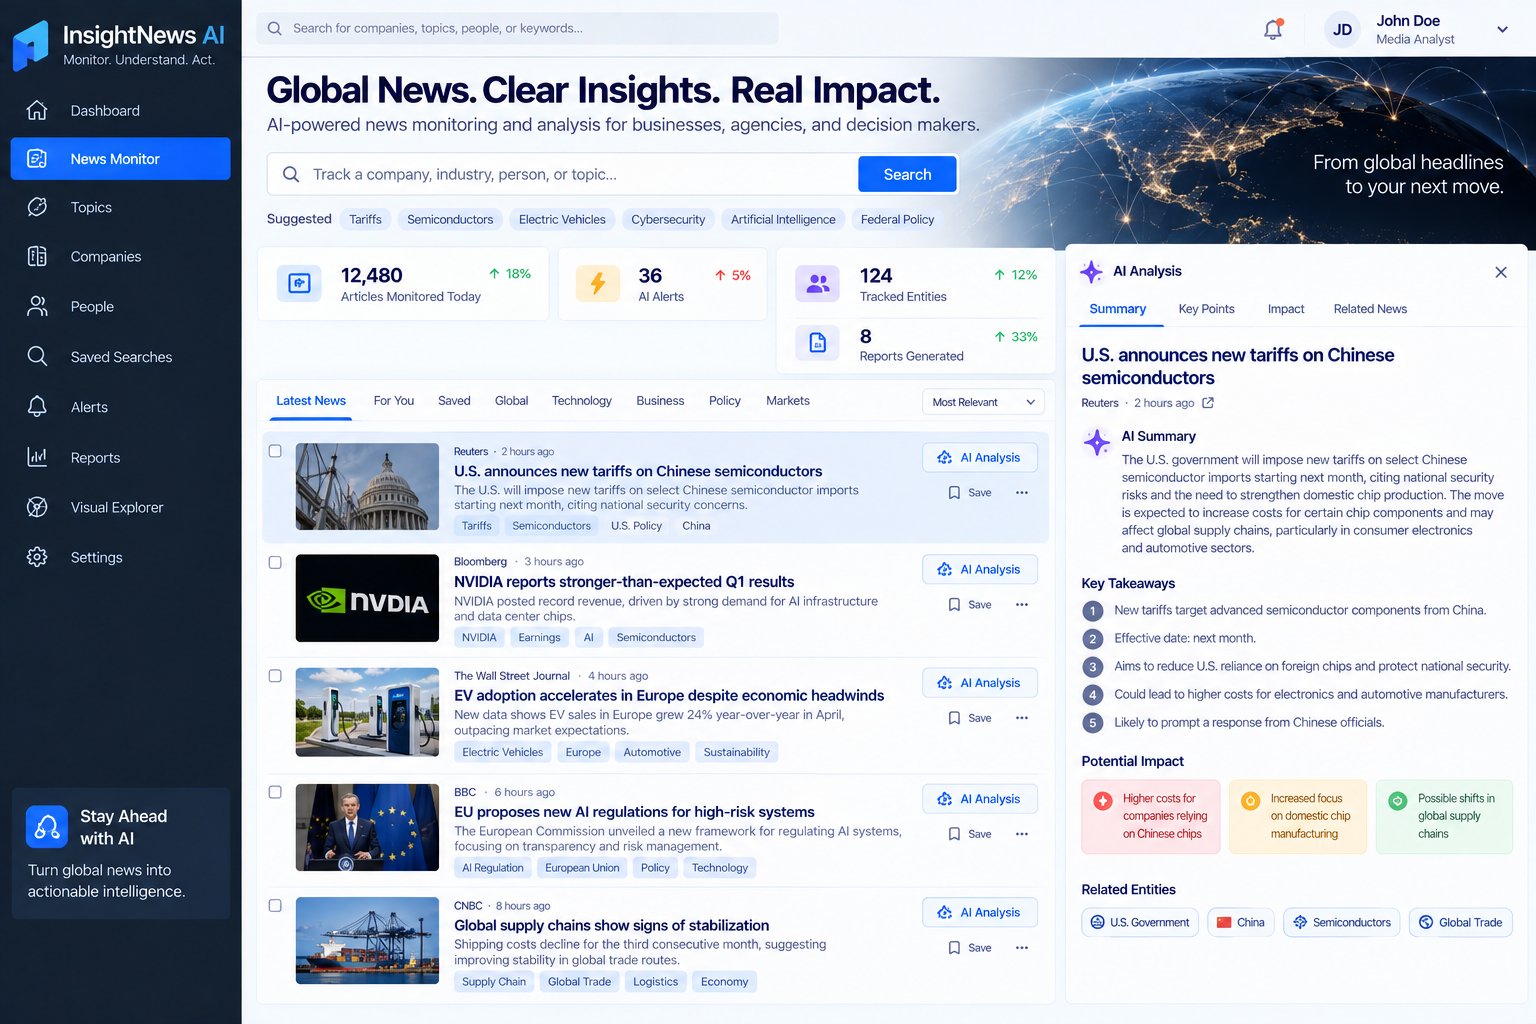1536x1024 pixels.
Task: Select the China related entity chip
Action: [1241, 923]
